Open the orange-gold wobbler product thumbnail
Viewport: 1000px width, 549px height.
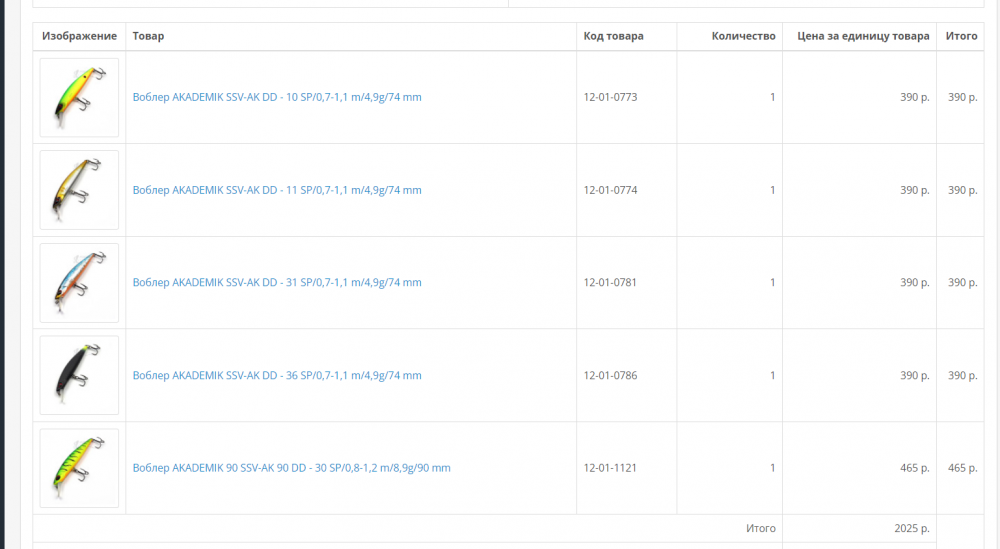tap(79, 190)
